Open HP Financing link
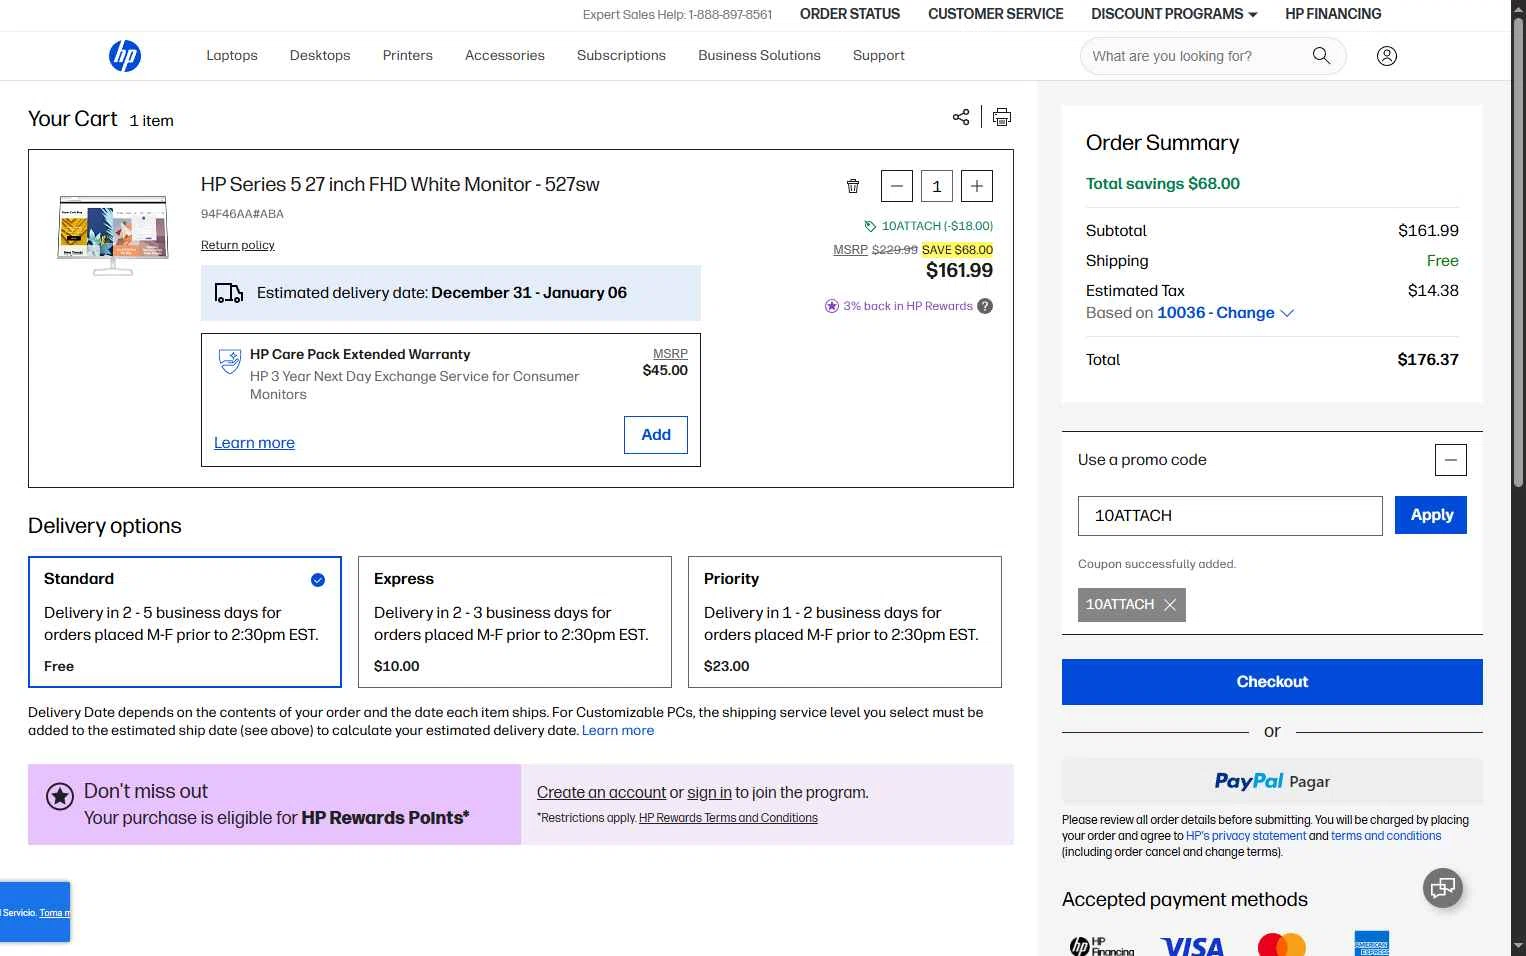This screenshot has height=956, width=1526. point(1333,14)
